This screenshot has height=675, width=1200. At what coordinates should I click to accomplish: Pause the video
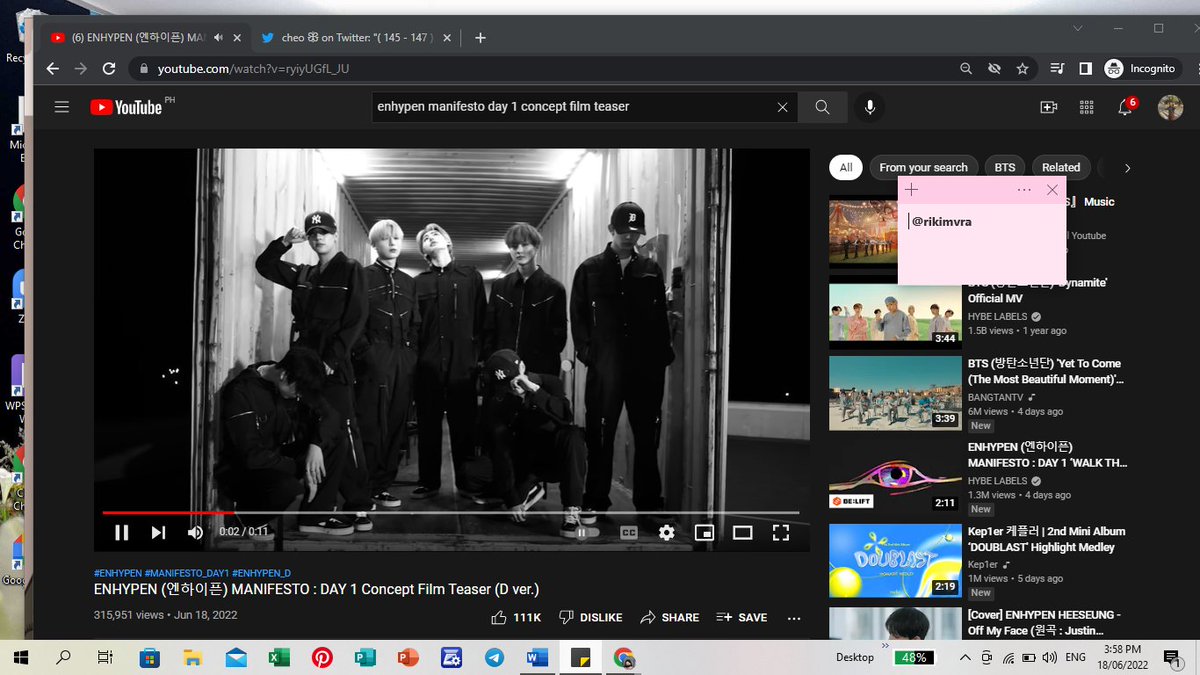[121, 533]
